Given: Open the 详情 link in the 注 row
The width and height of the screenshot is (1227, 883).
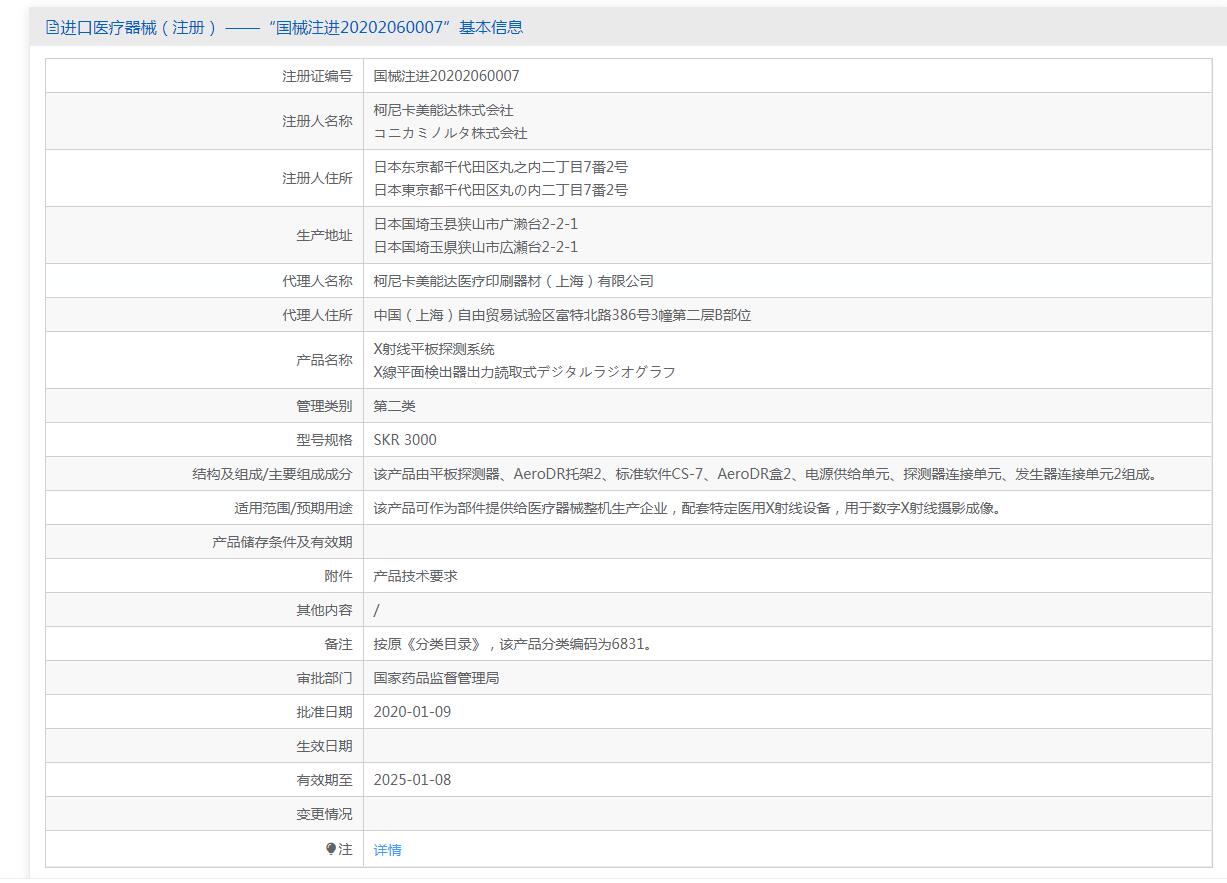Looking at the screenshot, I should pyautogui.click(x=387, y=850).
